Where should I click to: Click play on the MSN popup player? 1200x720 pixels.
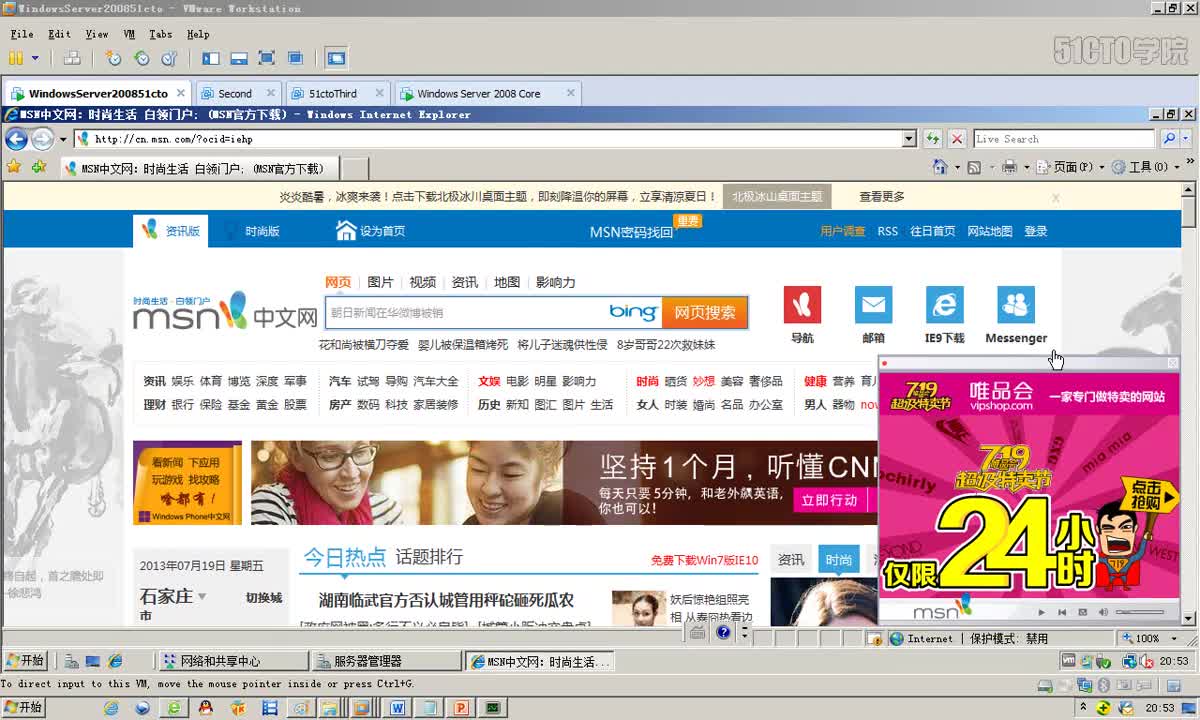tap(1041, 612)
